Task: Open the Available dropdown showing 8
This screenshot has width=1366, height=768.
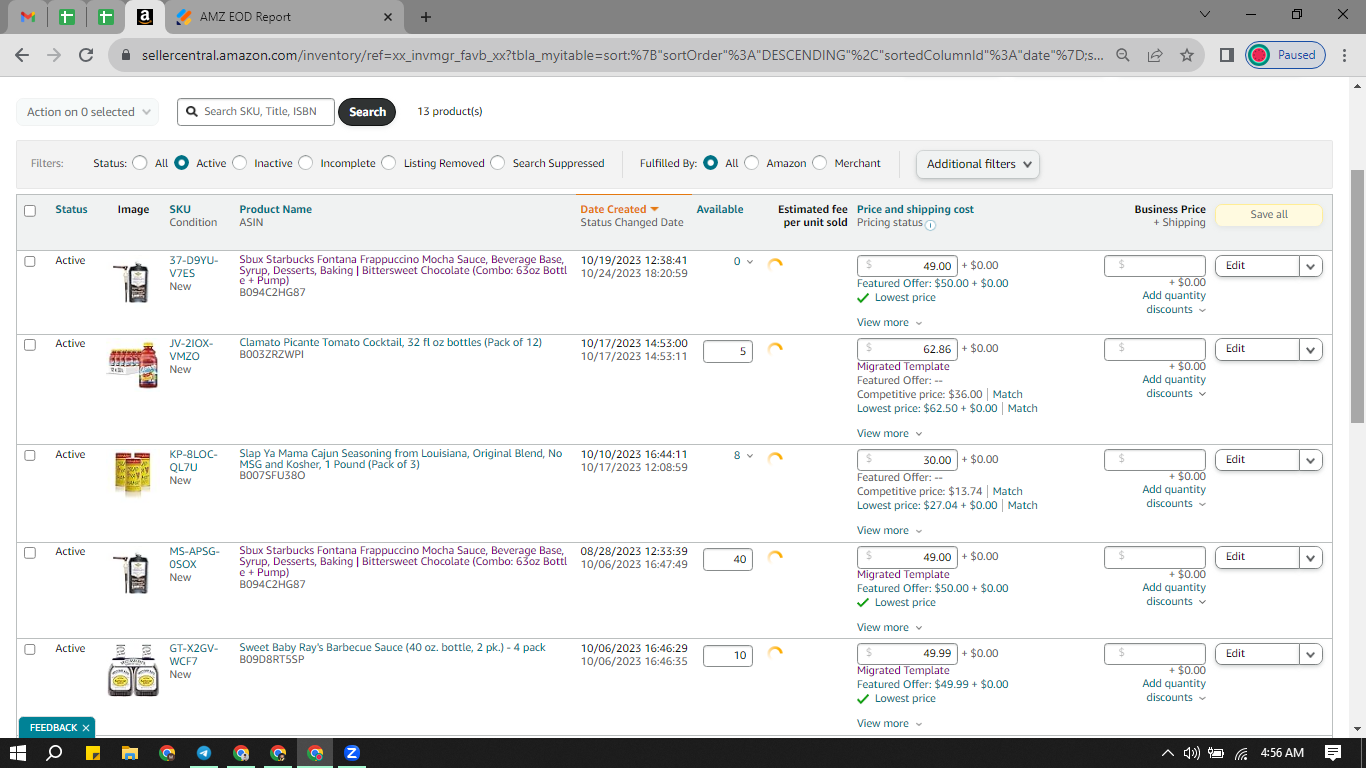Action: [x=744, y=456]
